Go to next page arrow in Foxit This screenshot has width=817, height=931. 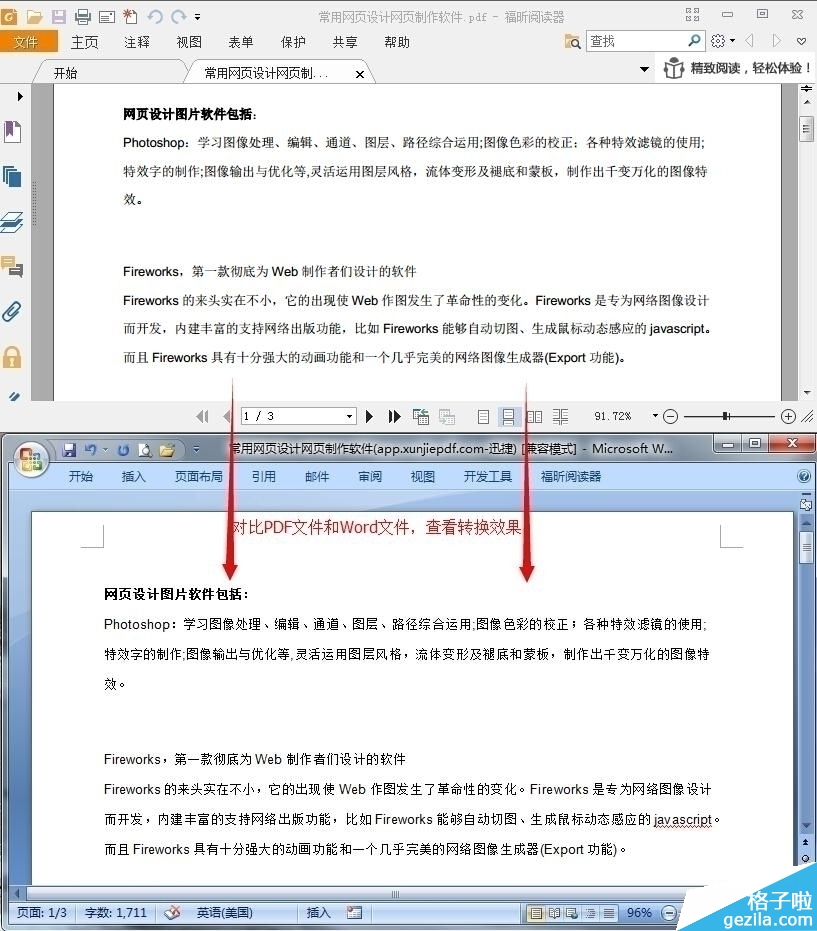click(369, 416)
